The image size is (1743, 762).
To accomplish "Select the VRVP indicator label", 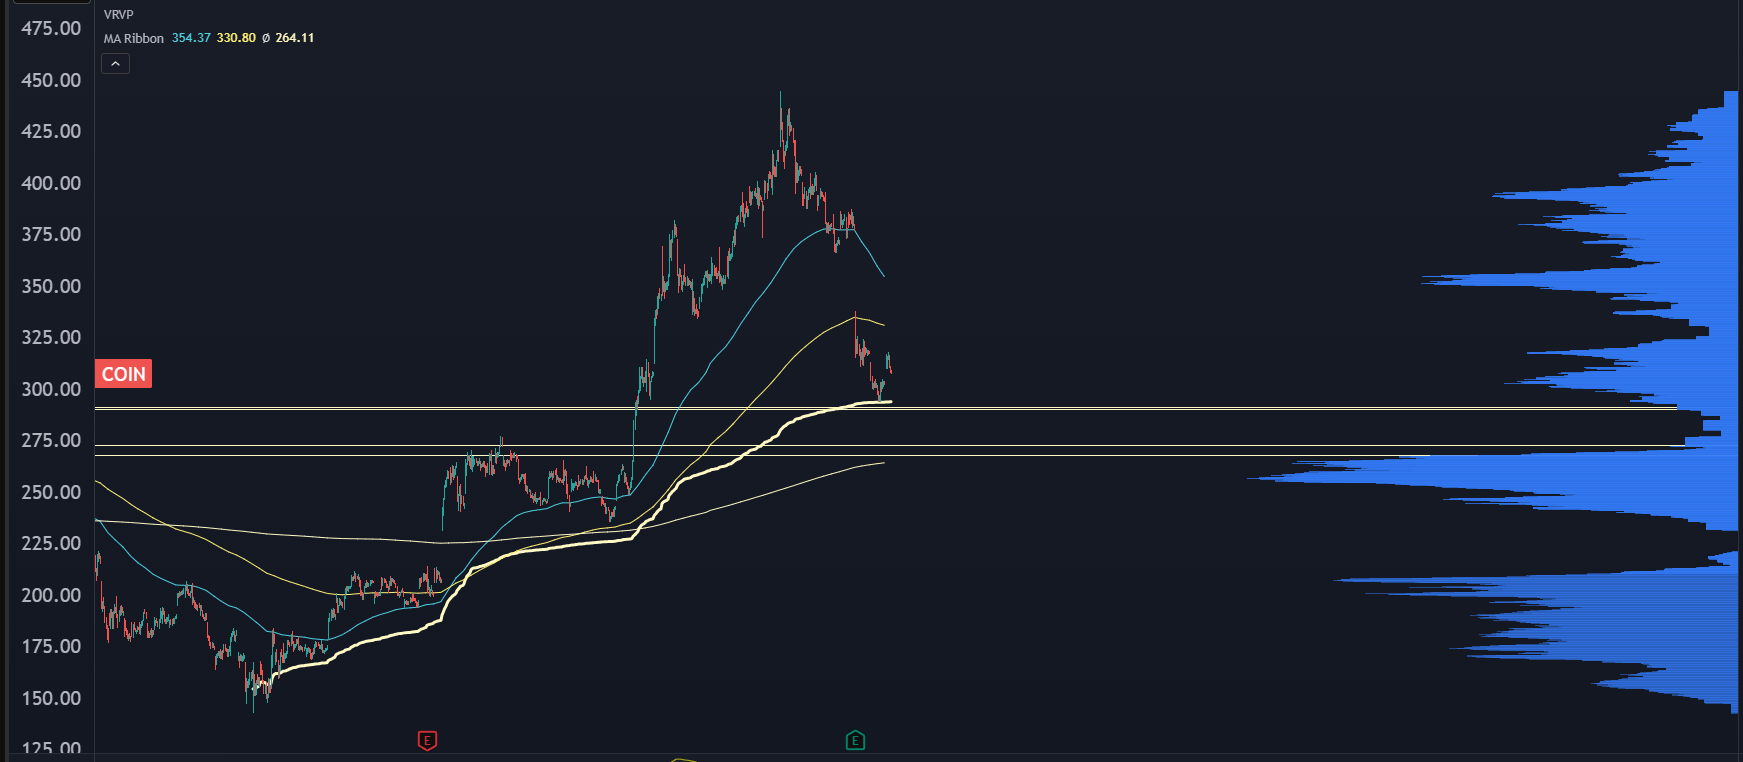I will 118,15.
